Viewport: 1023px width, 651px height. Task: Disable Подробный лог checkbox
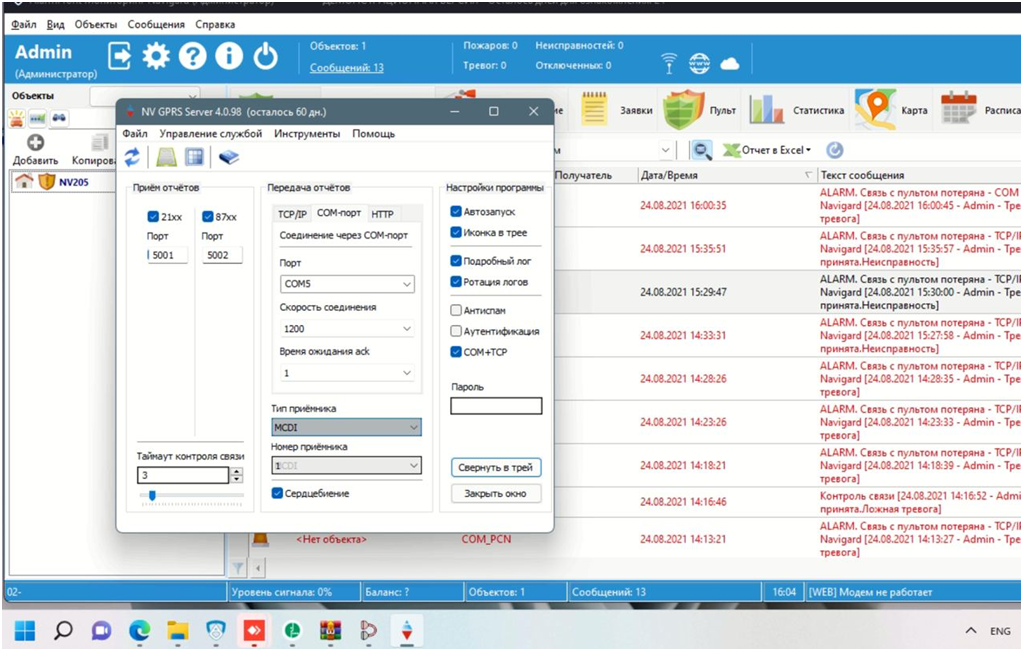pos(456,261)
